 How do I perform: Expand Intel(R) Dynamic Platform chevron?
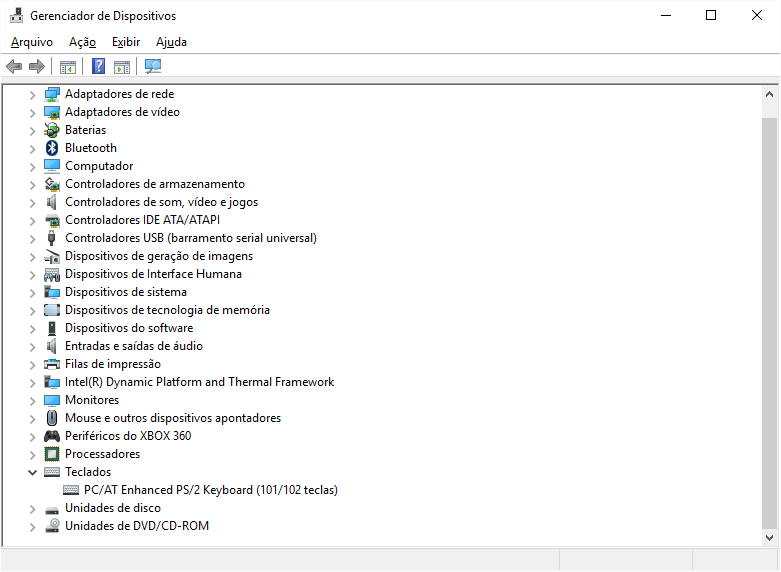32,383
